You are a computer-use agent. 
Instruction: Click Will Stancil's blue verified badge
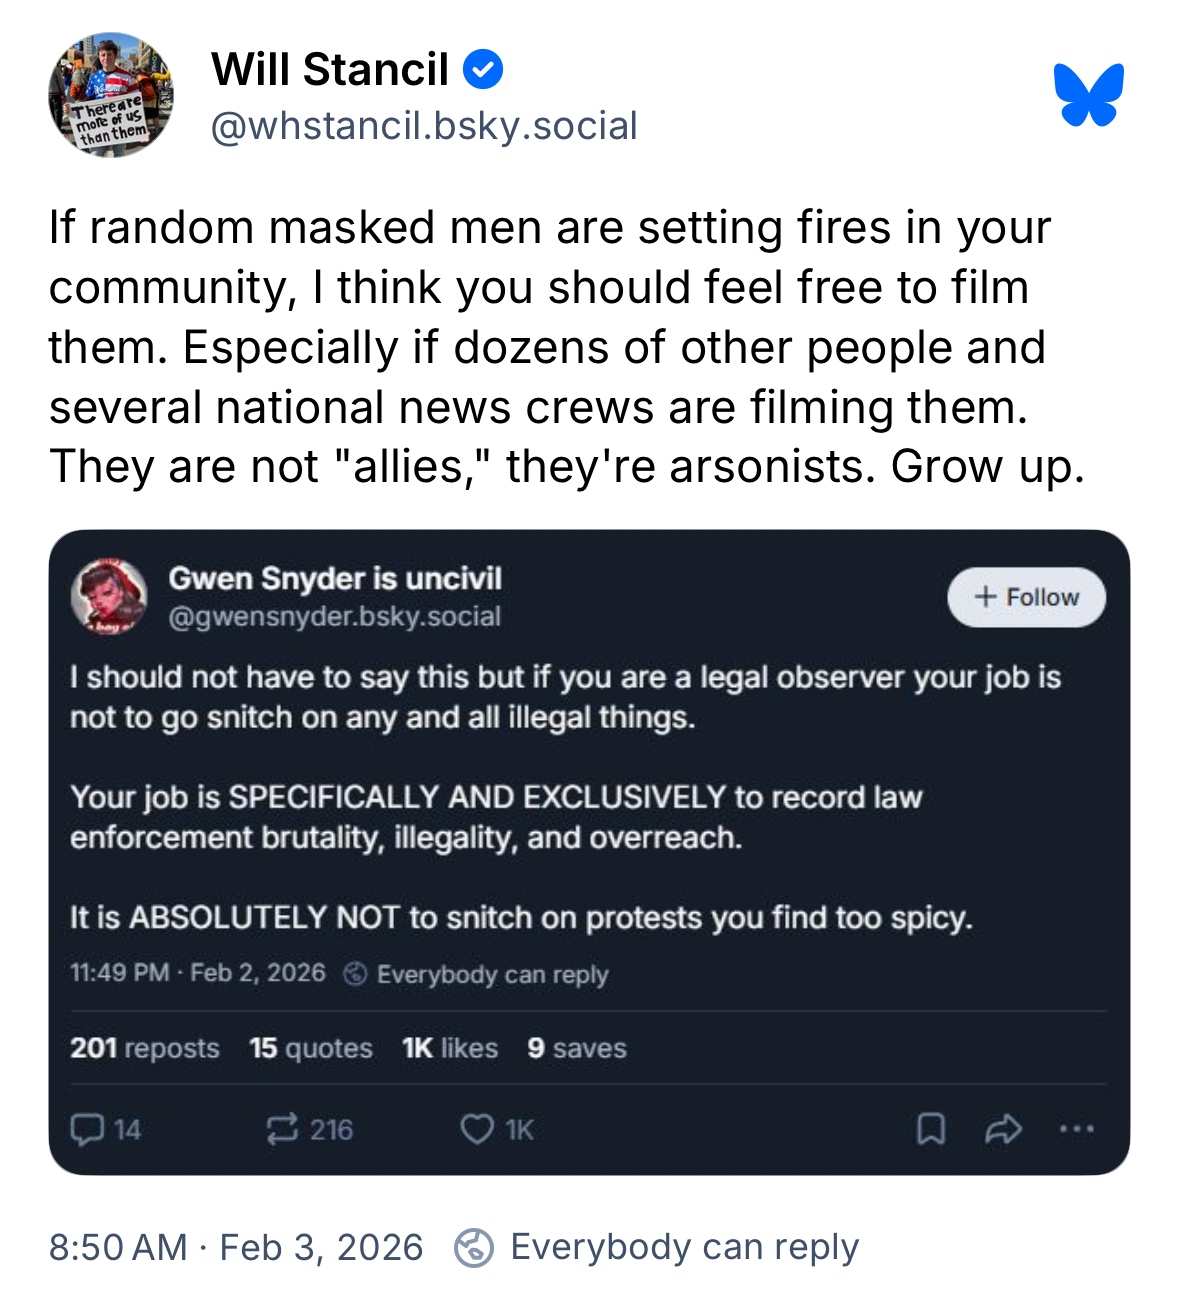click(x=483, y=70)
